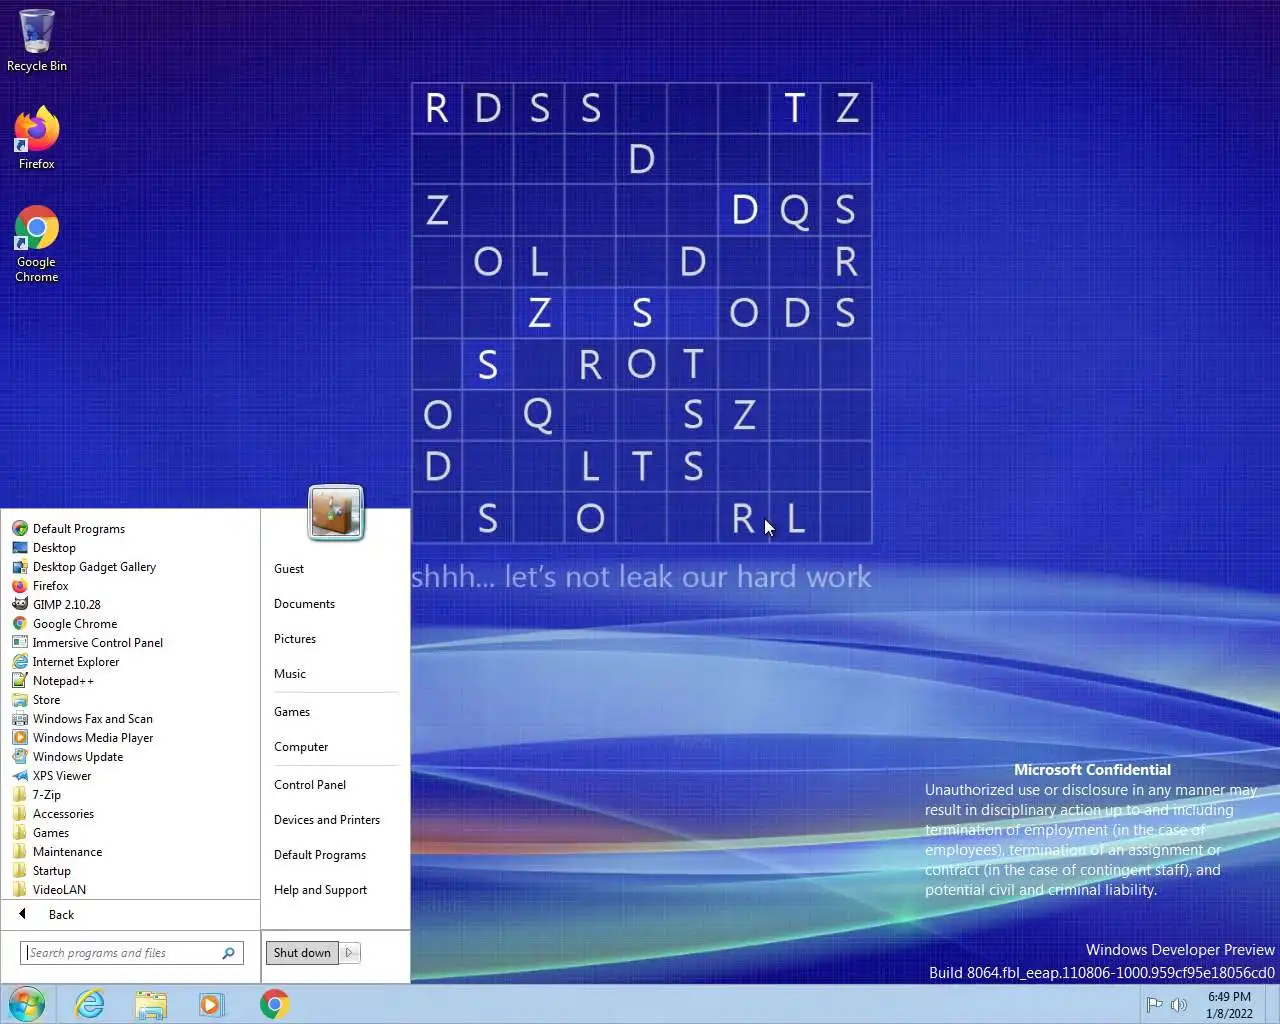Click the user account picture in Start menu
The image size is (1280, 1024).
click(x=336, y=512)
